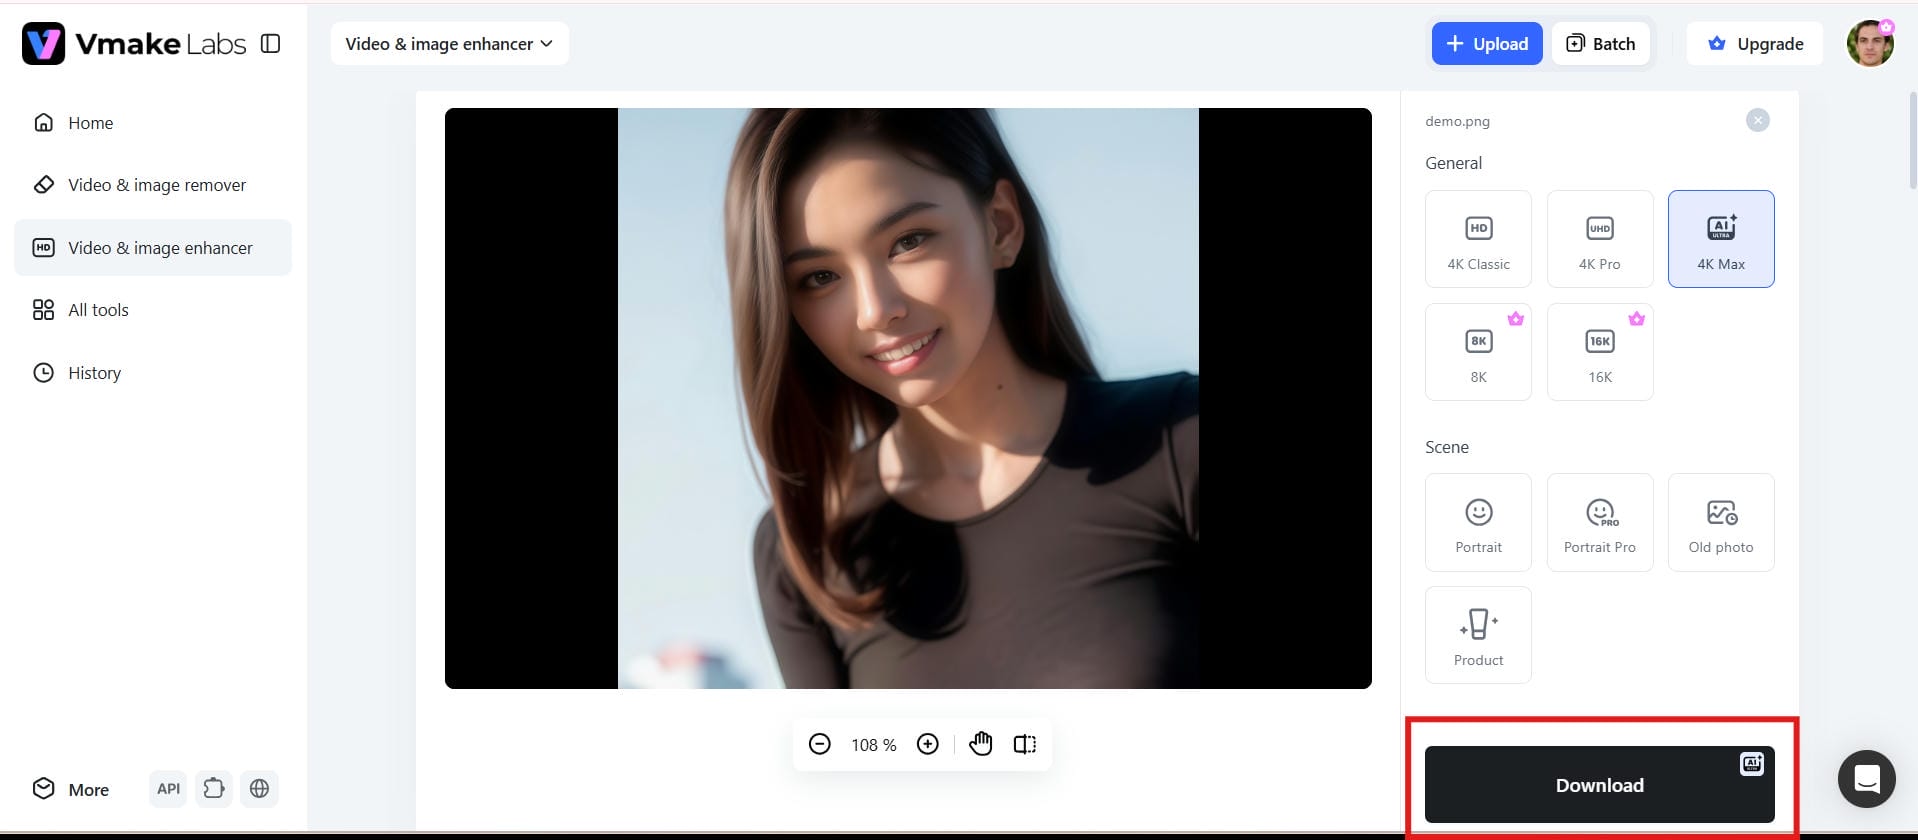Click the 108 % zoom value
The height and width of the screenshot is (840, 1918).
click(x=874, y=745)
